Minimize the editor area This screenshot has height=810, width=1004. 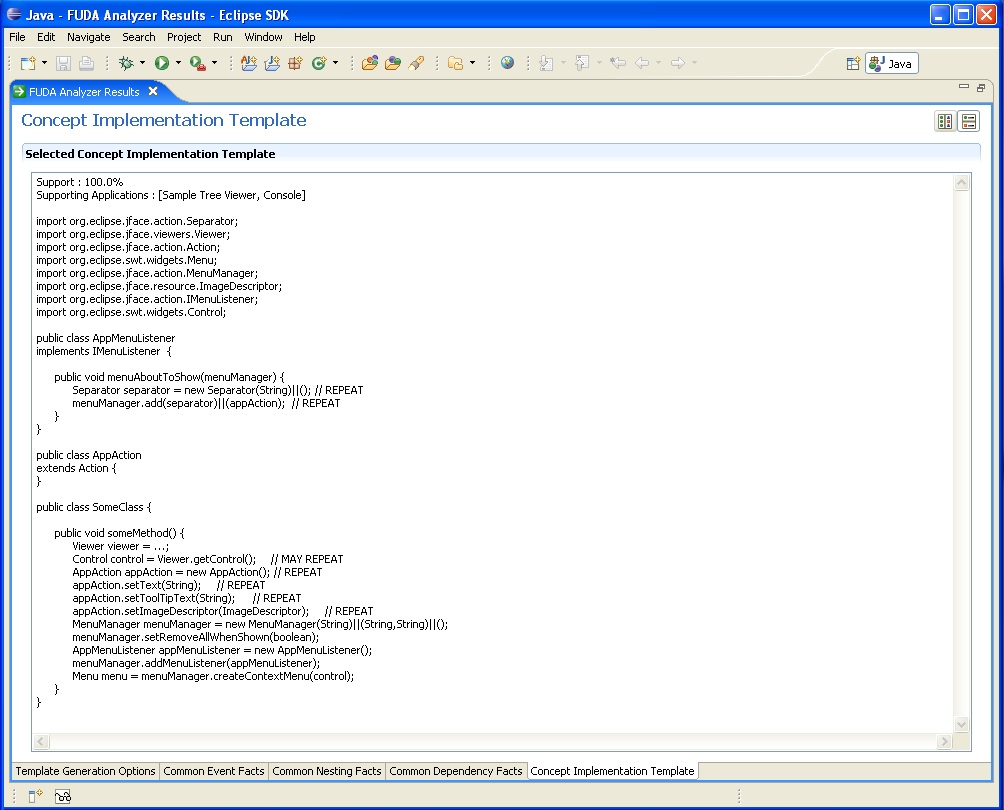pos(964,86)
